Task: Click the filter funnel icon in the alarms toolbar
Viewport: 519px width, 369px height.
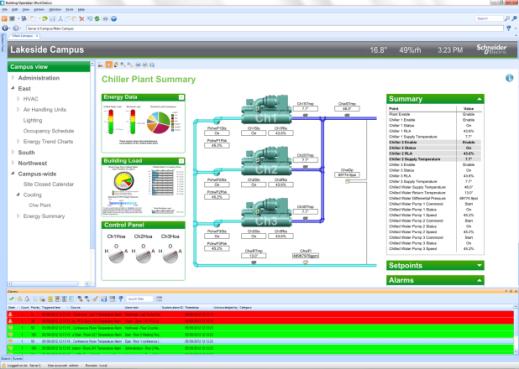Action: 121,299
